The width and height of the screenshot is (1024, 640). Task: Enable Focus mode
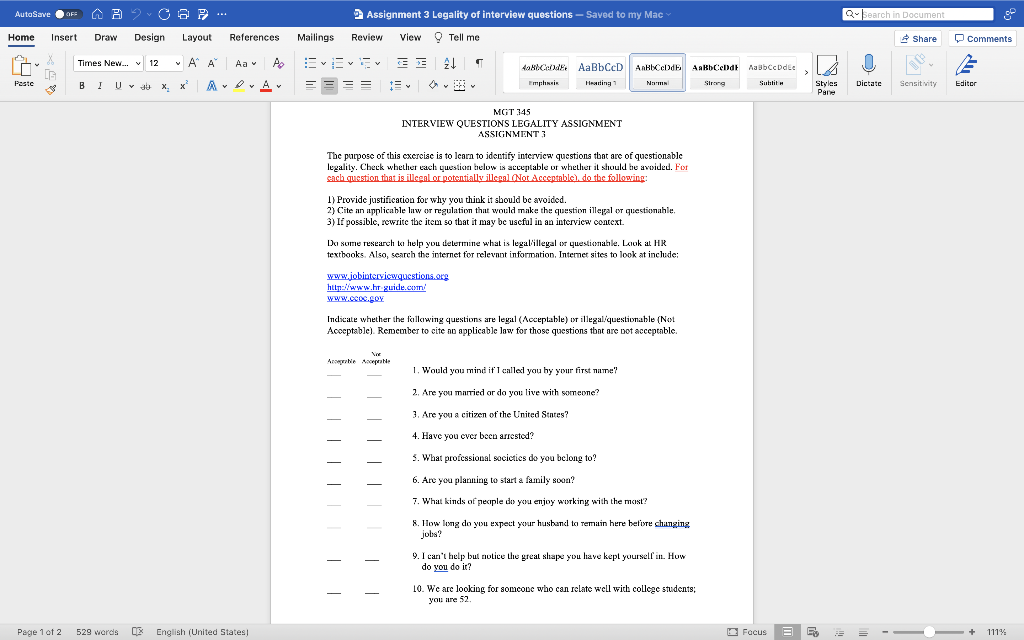749,631
